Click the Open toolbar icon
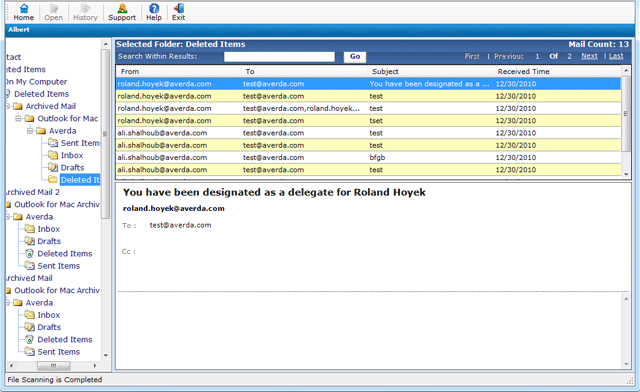 click(53, 12)
